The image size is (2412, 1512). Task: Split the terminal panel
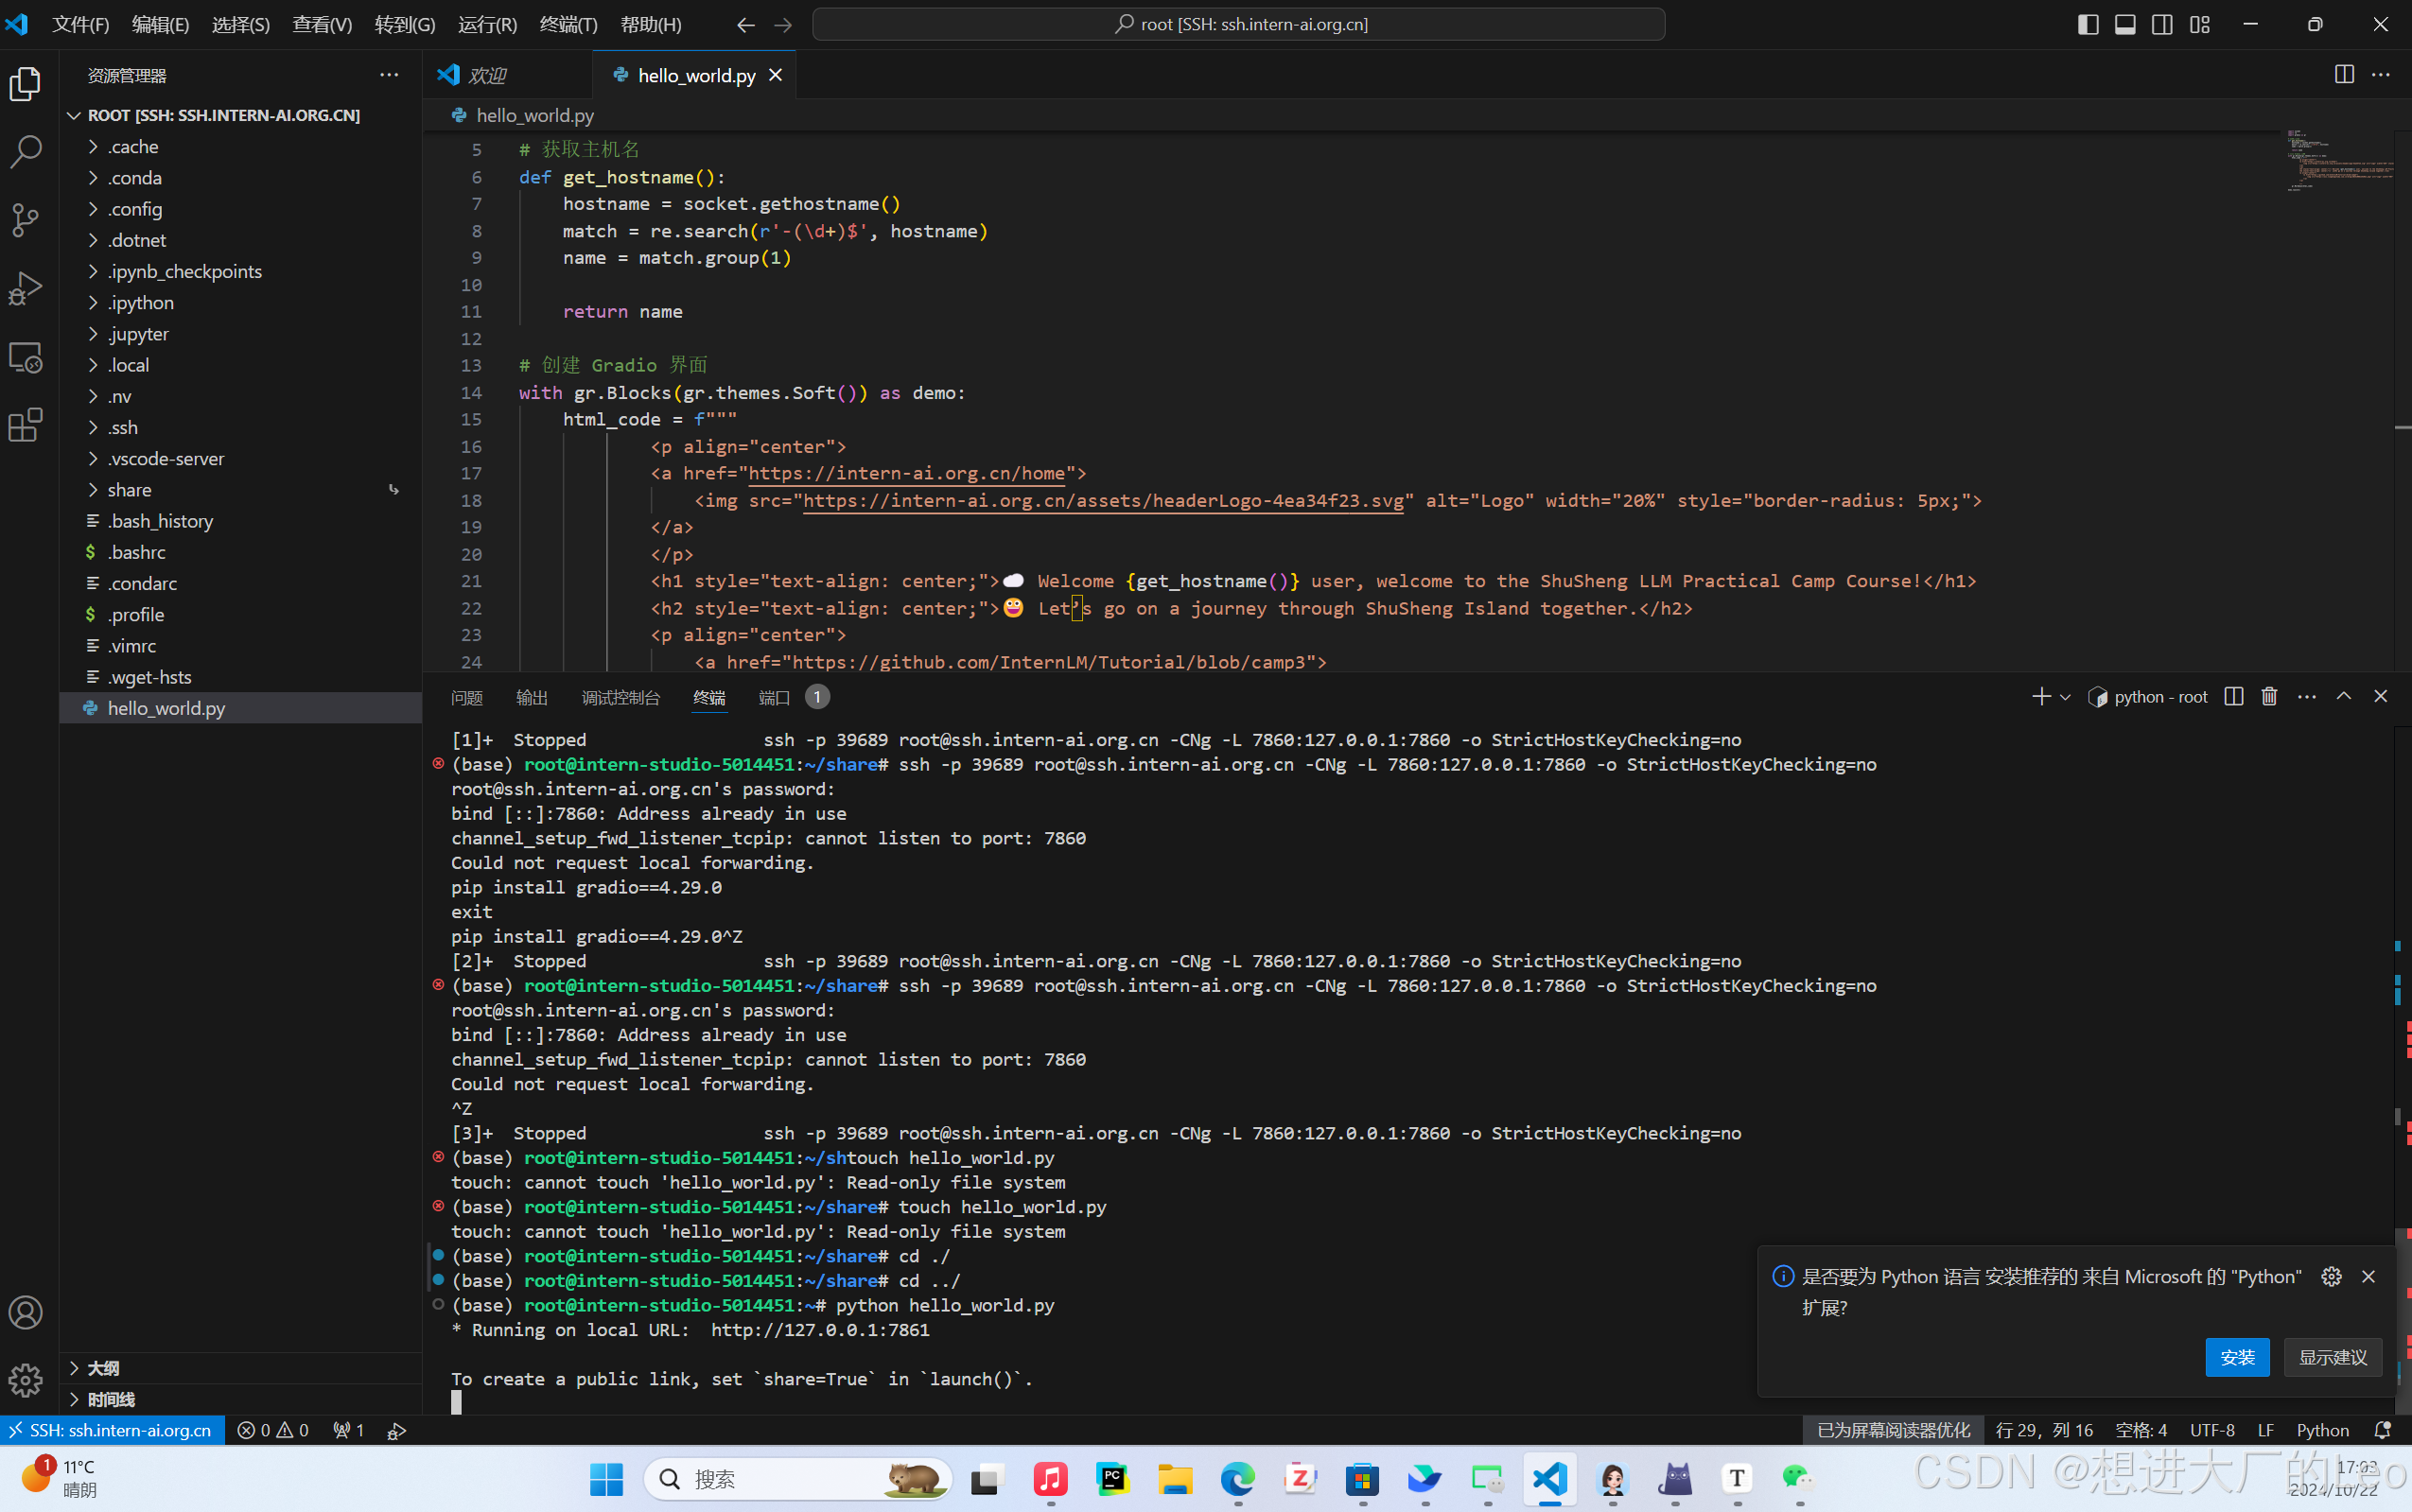click(x=2233, y=697)
